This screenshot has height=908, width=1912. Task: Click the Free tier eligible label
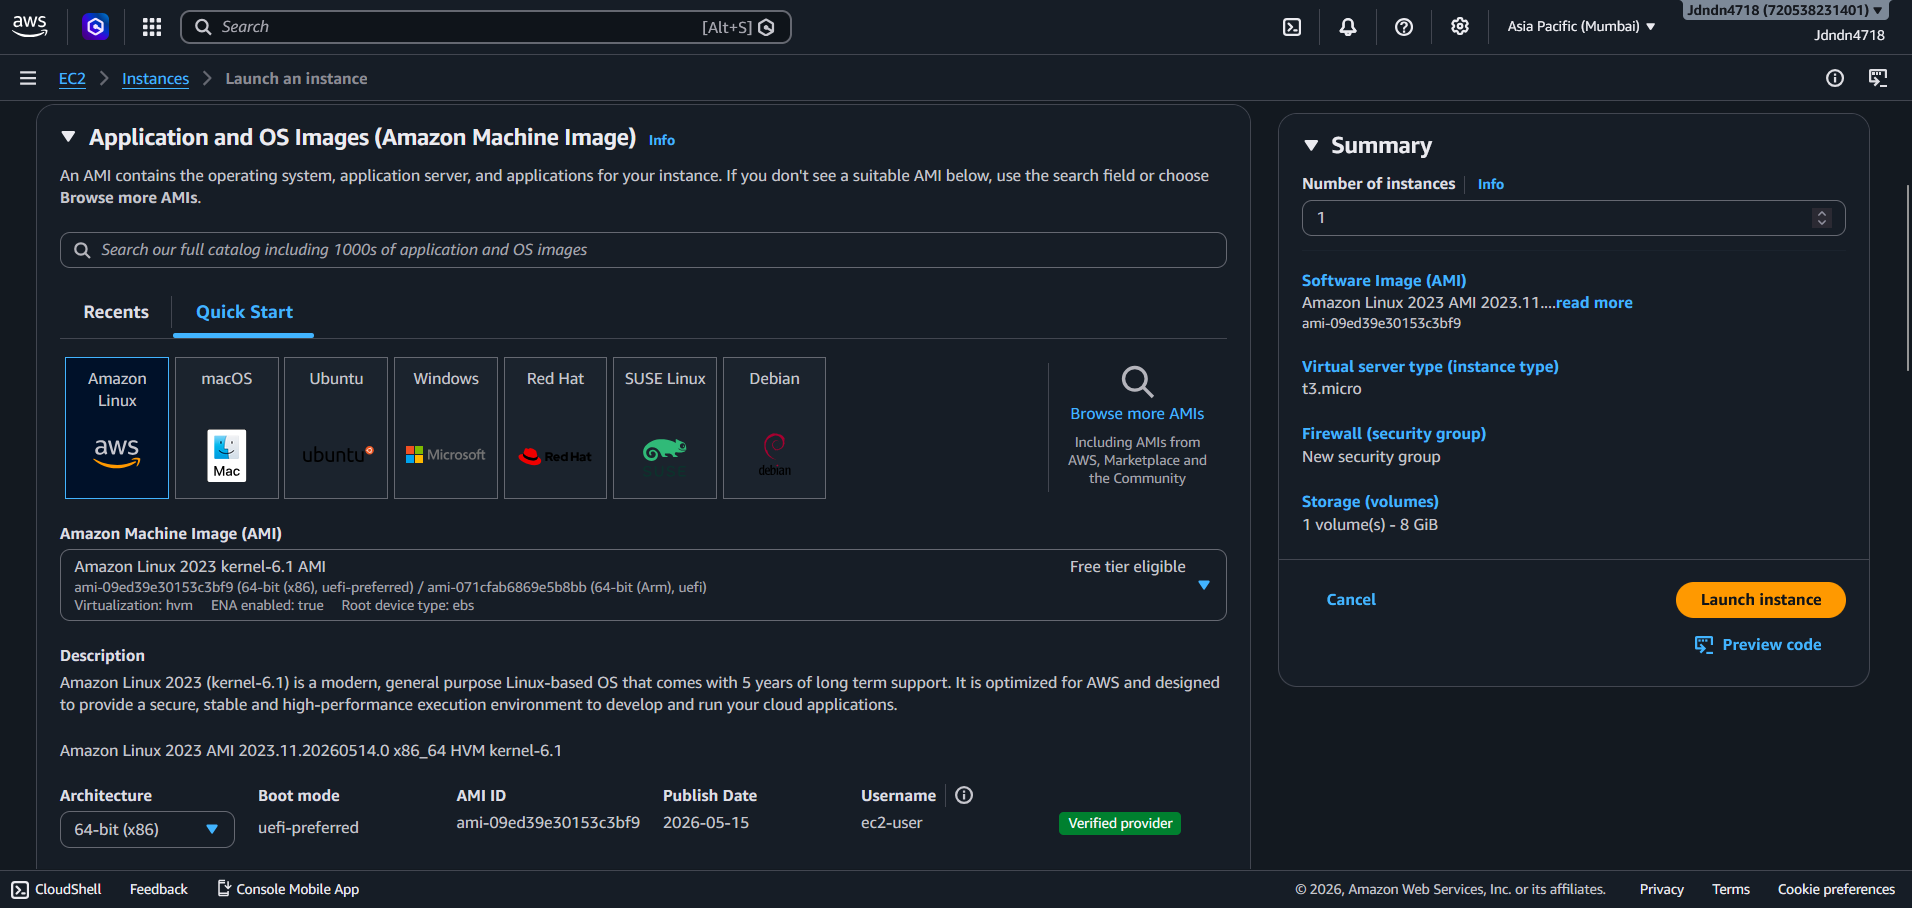1128,567
